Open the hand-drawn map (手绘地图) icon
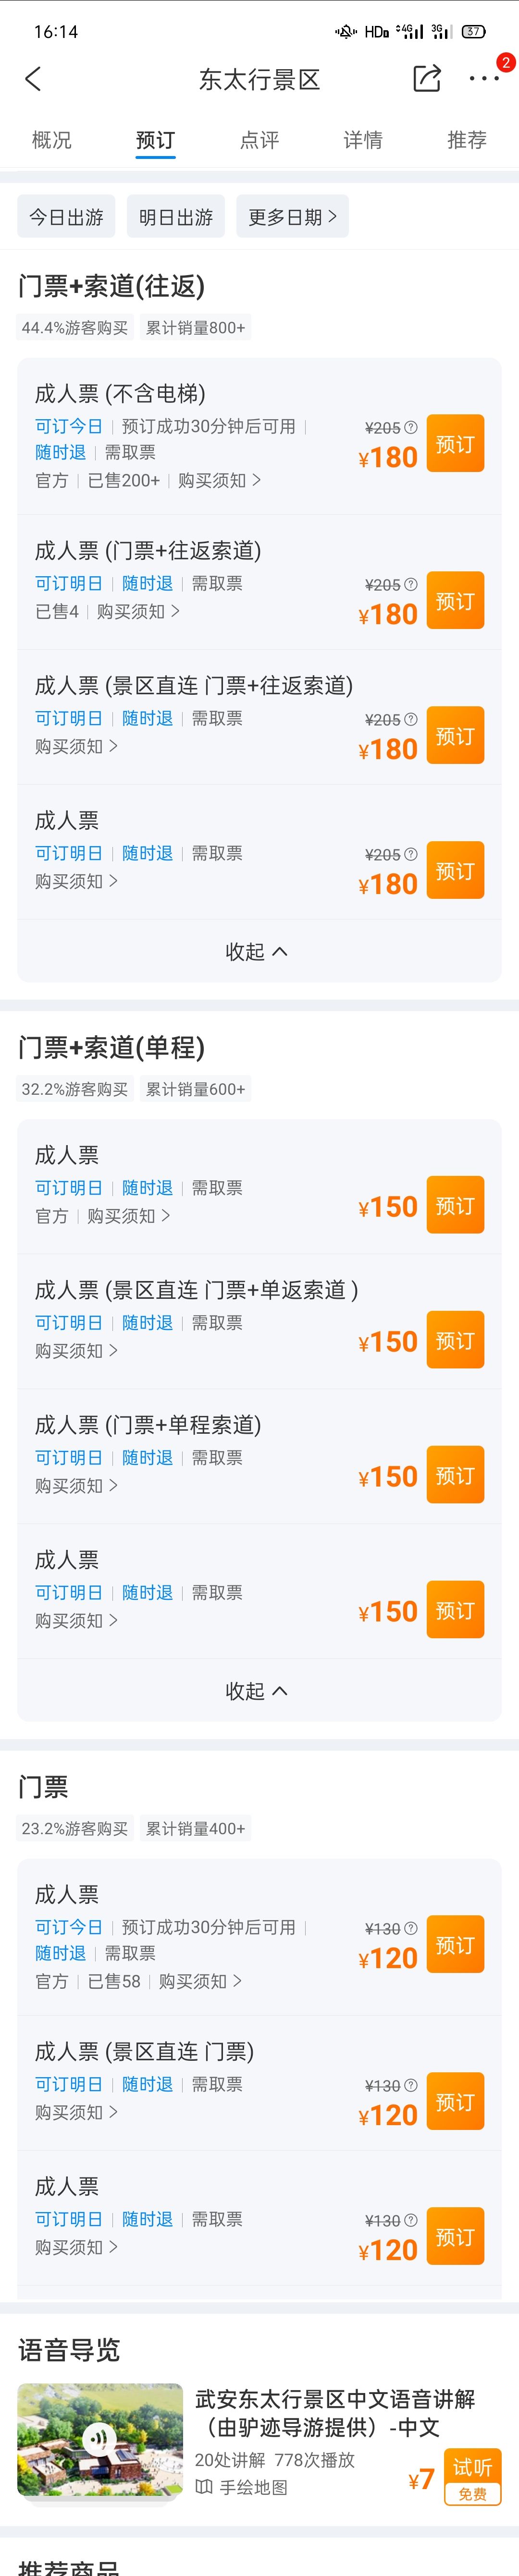 tap(204, 2487)
